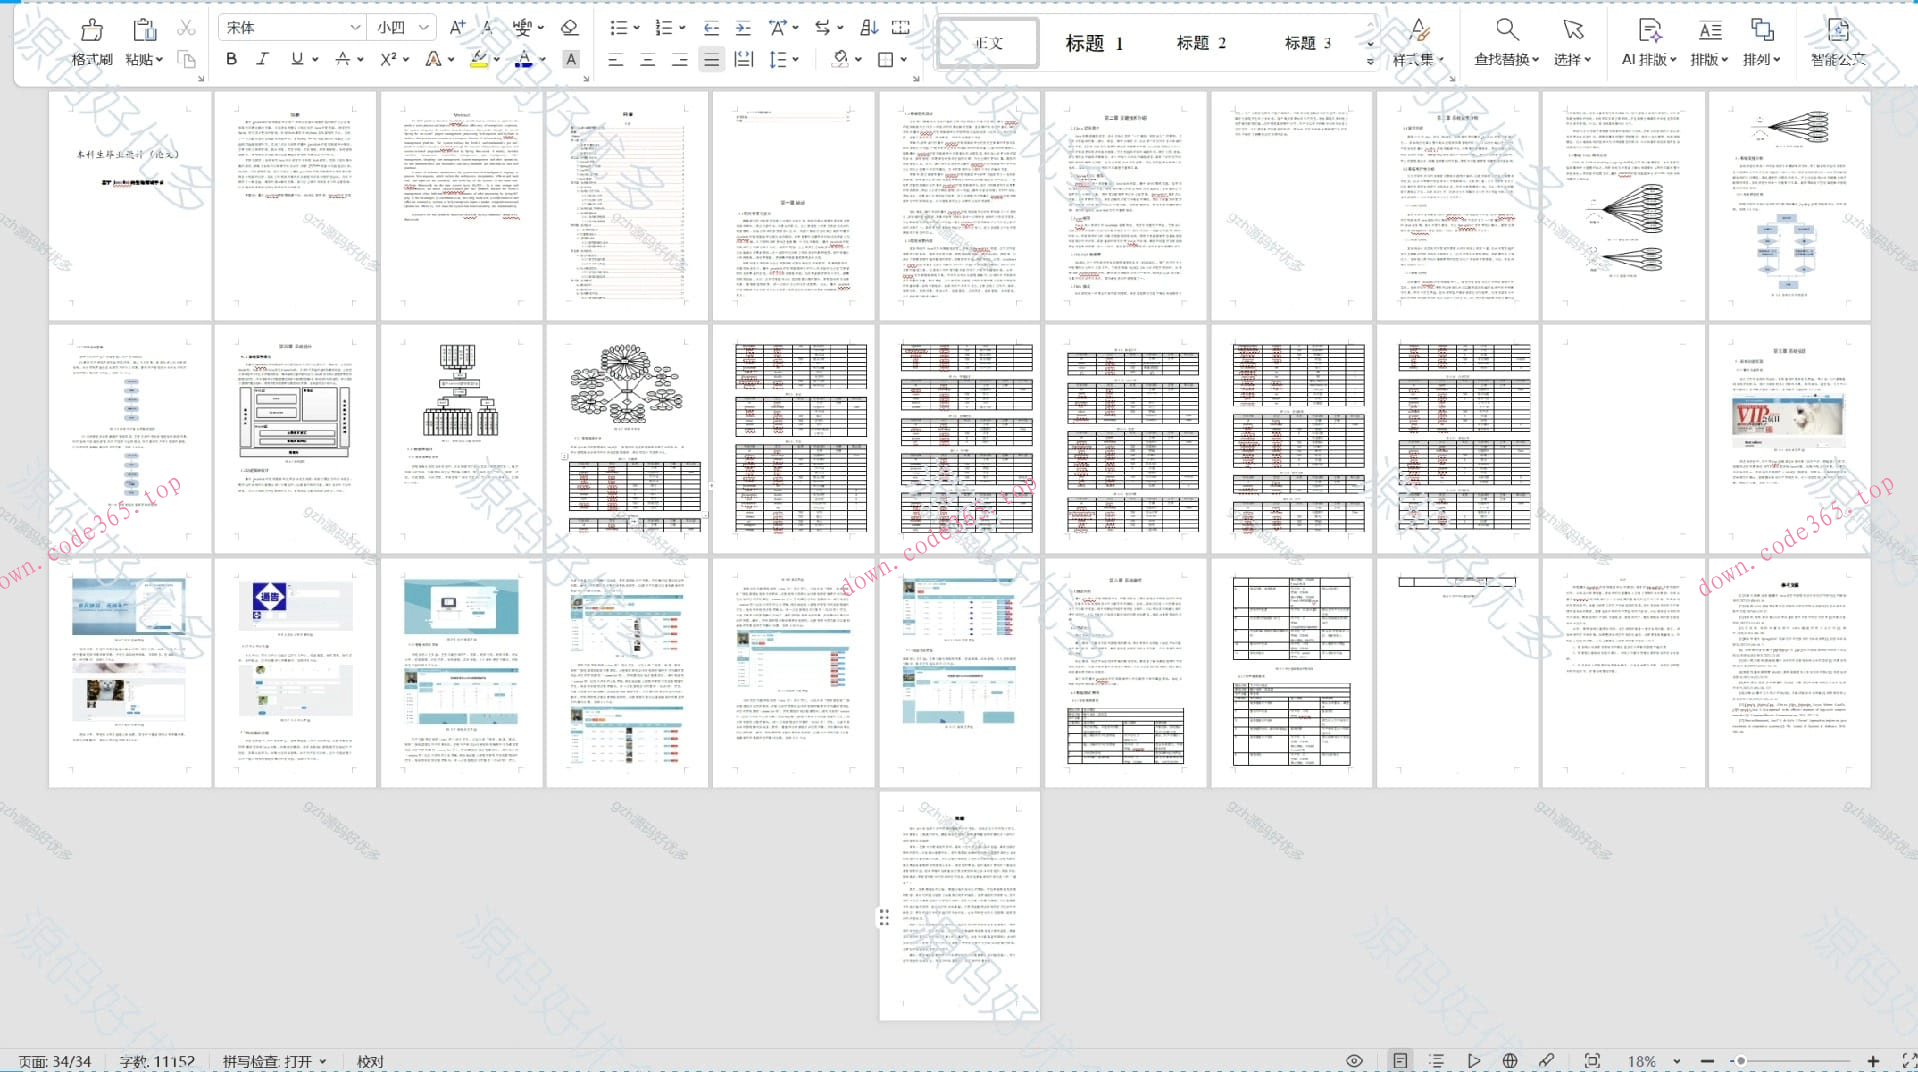Click the sort (A-Z) icon
Image resolution: width=1918 pixels, height=1072 pixels.
point(868,28)
